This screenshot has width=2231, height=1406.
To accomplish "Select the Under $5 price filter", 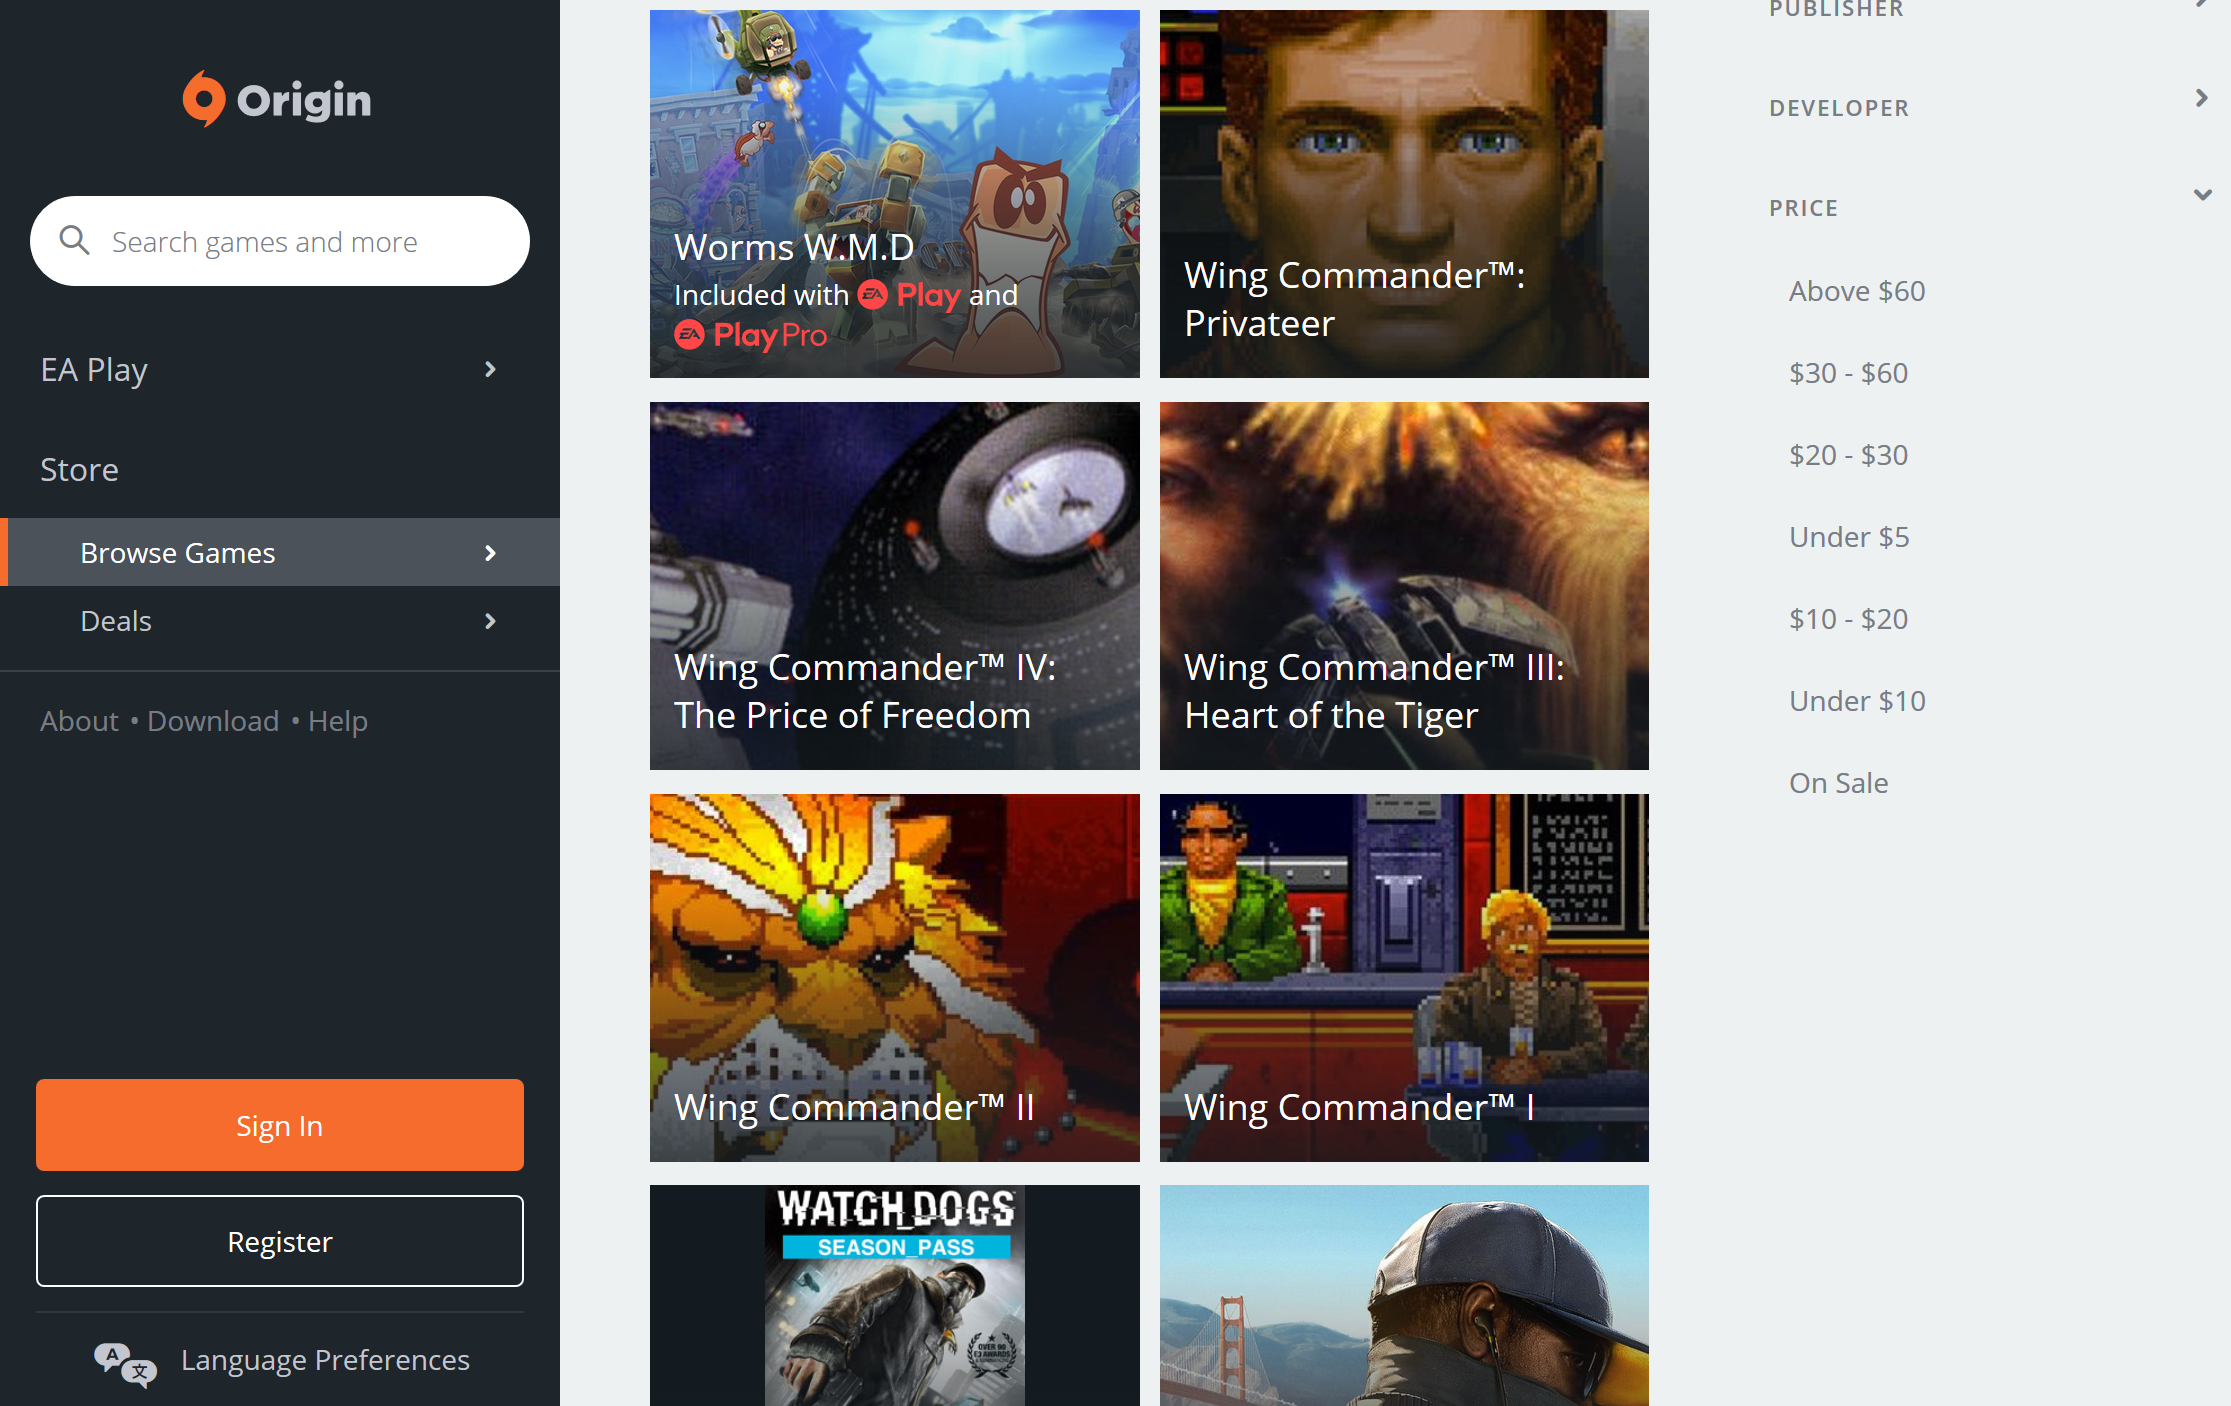I will pos(1847,535).
